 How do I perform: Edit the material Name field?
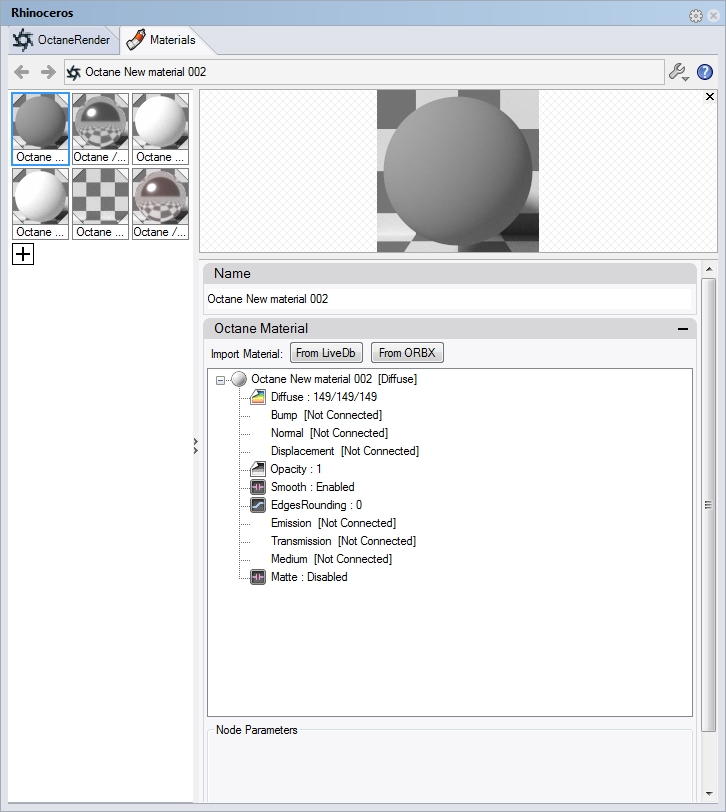click(449, 299)
